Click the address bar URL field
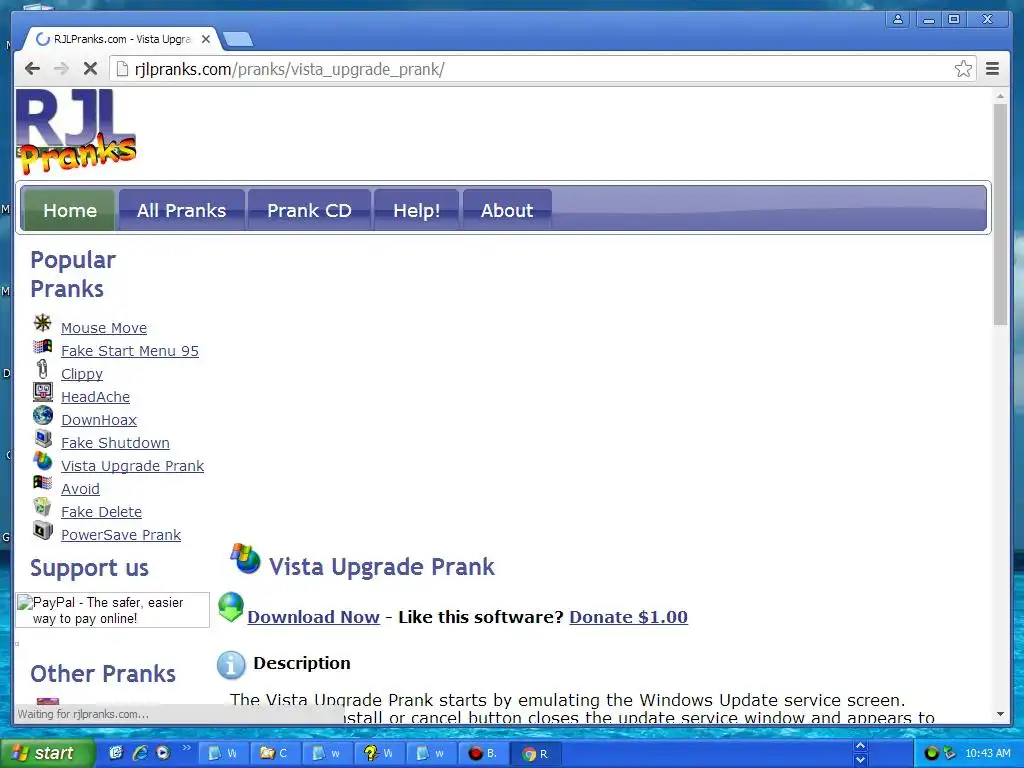 [x=542, y=69]
